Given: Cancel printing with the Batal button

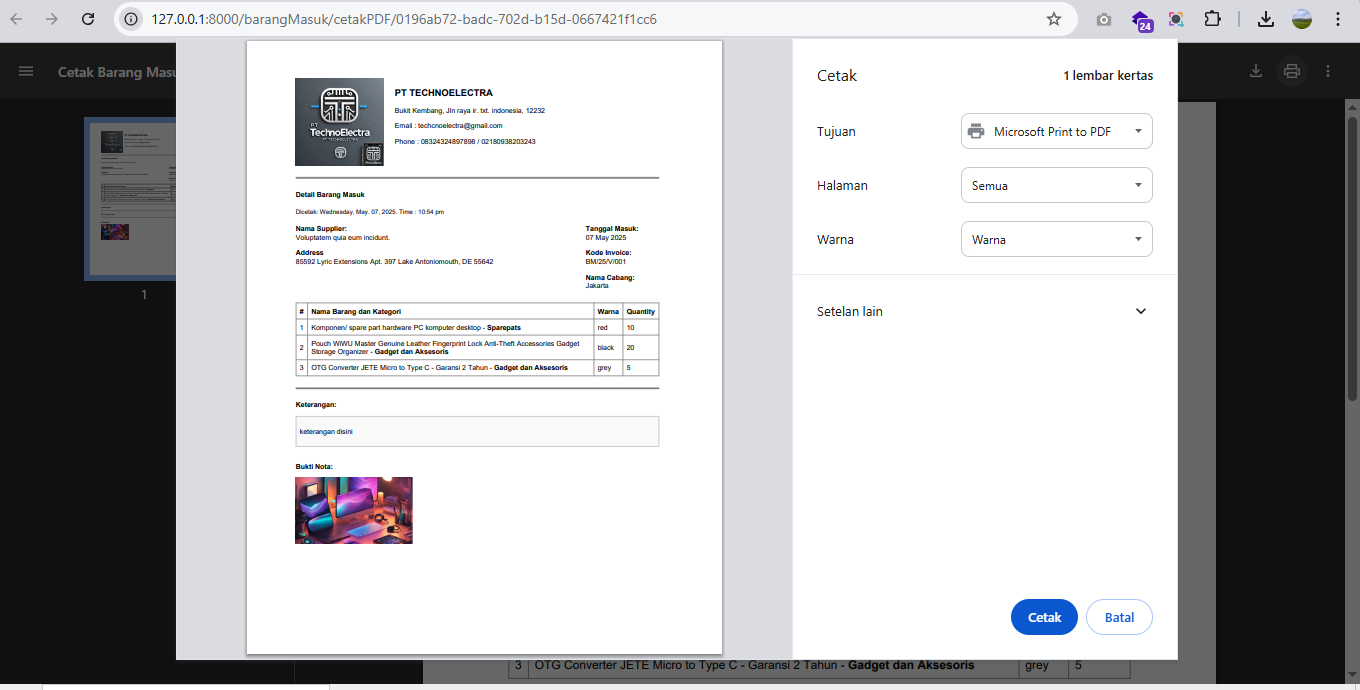Looking at the screenshot, I should [x=1119, y=617].
